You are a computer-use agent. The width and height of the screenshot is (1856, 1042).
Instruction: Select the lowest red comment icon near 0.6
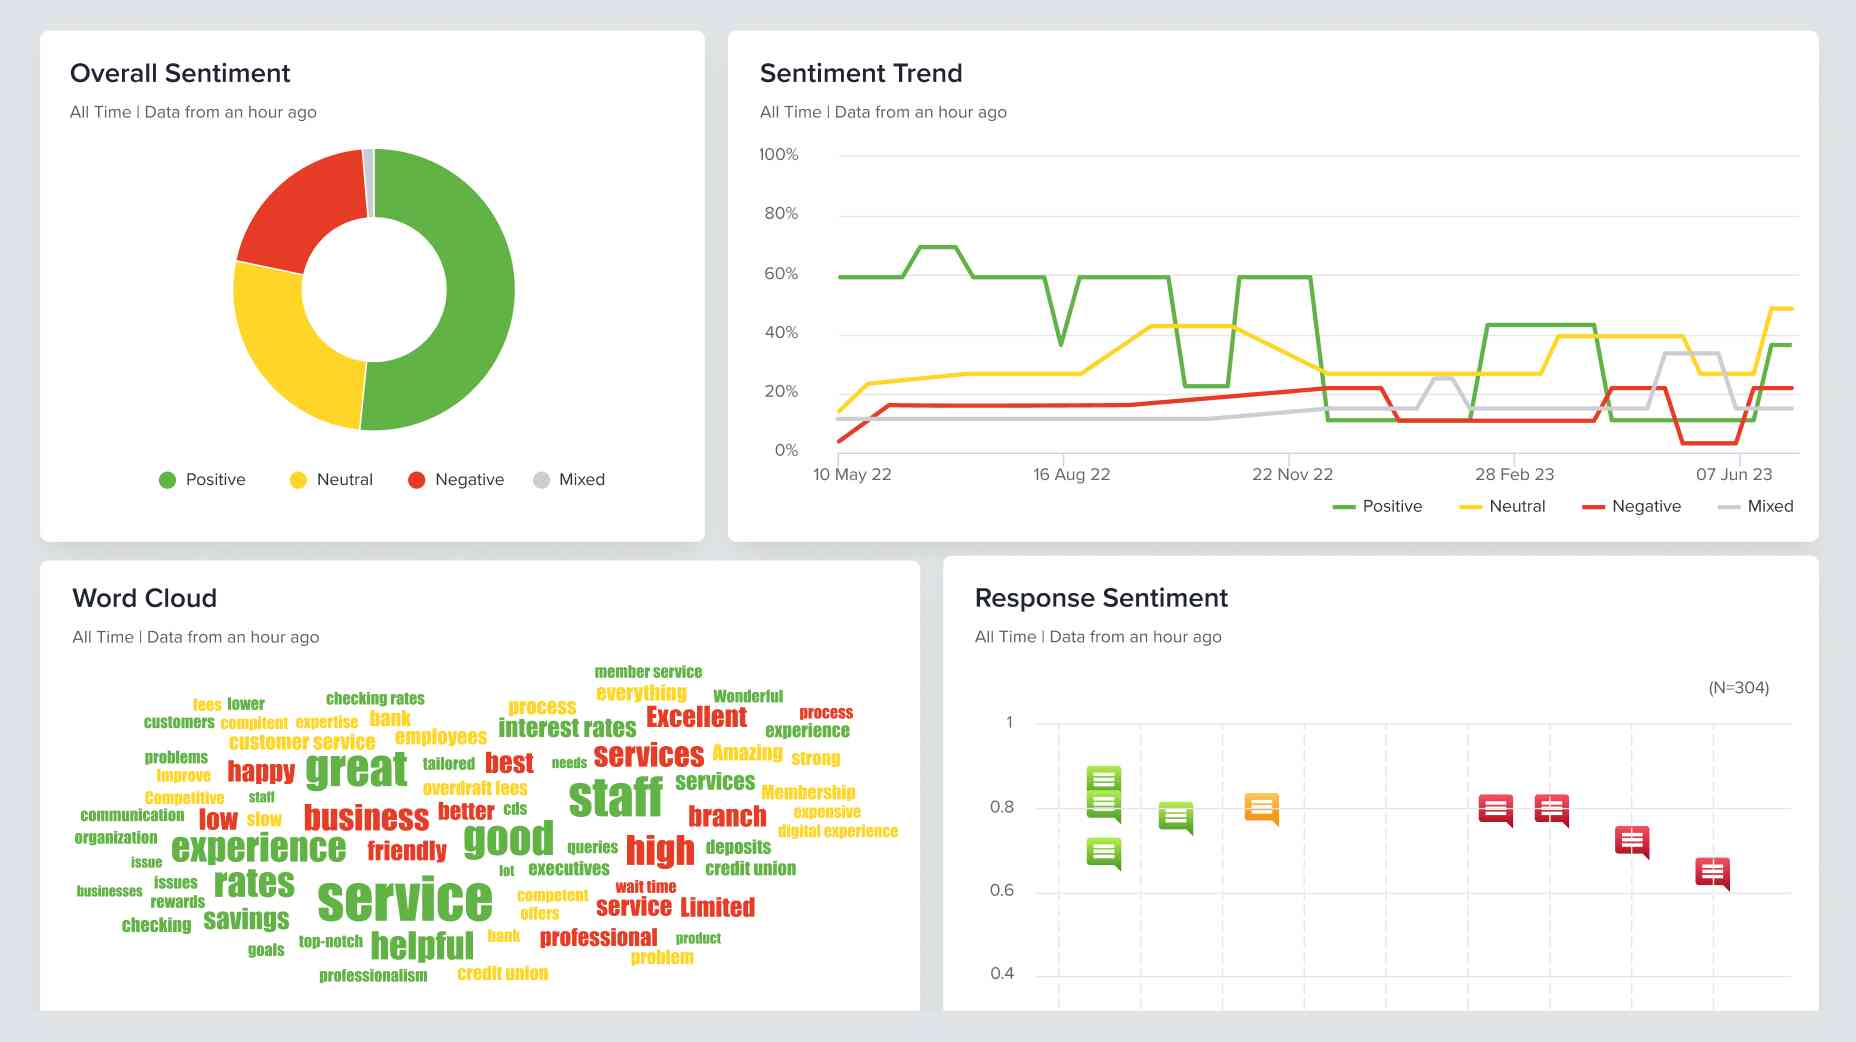click(1712, 873)
